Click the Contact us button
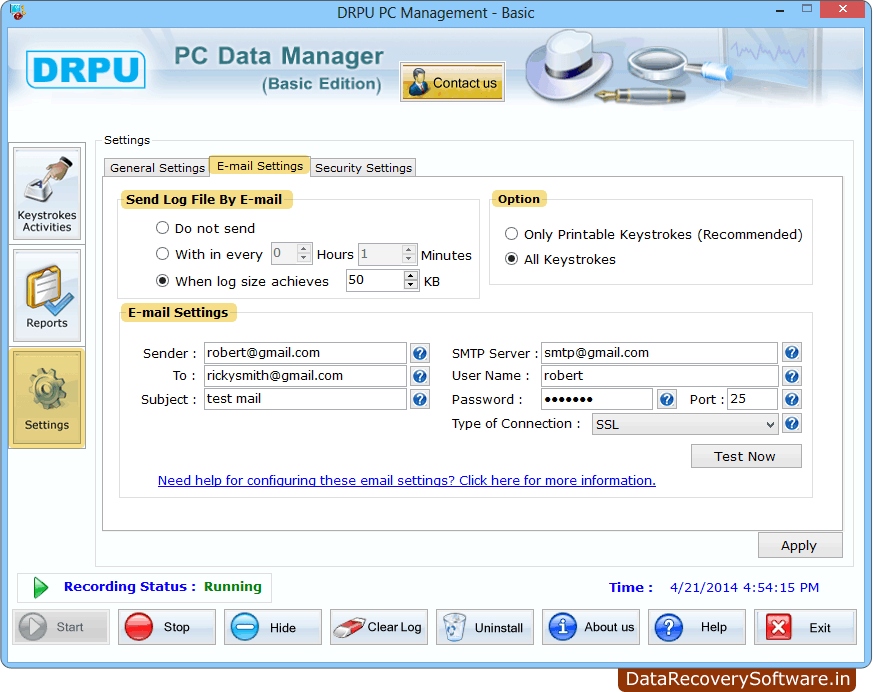873x692 pixels. click(x=452, y=82)
